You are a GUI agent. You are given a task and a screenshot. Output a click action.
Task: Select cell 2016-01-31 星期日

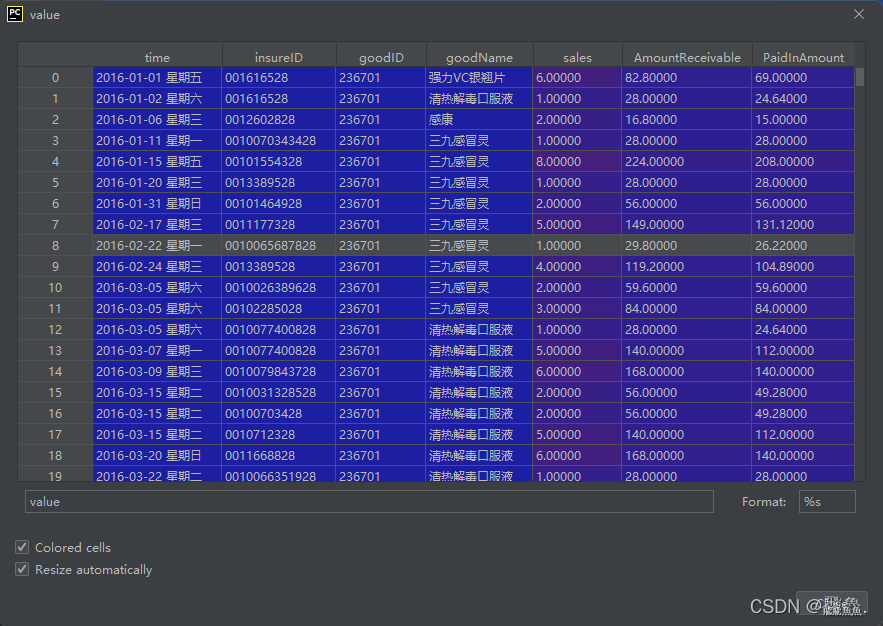[157, 204]
